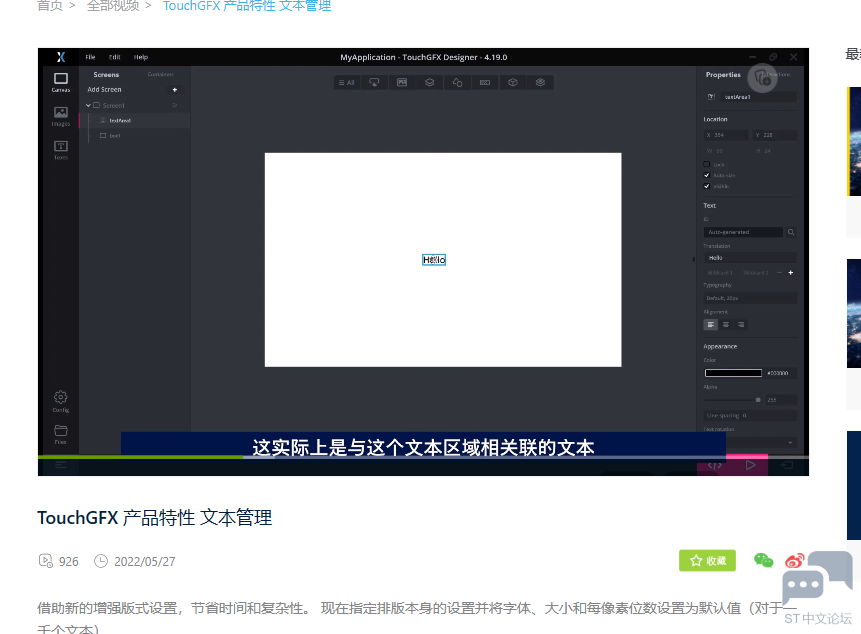Screen dimensions: 861x634
Task: Show All widgets in the widget toolbar
Action: (346, 82)
